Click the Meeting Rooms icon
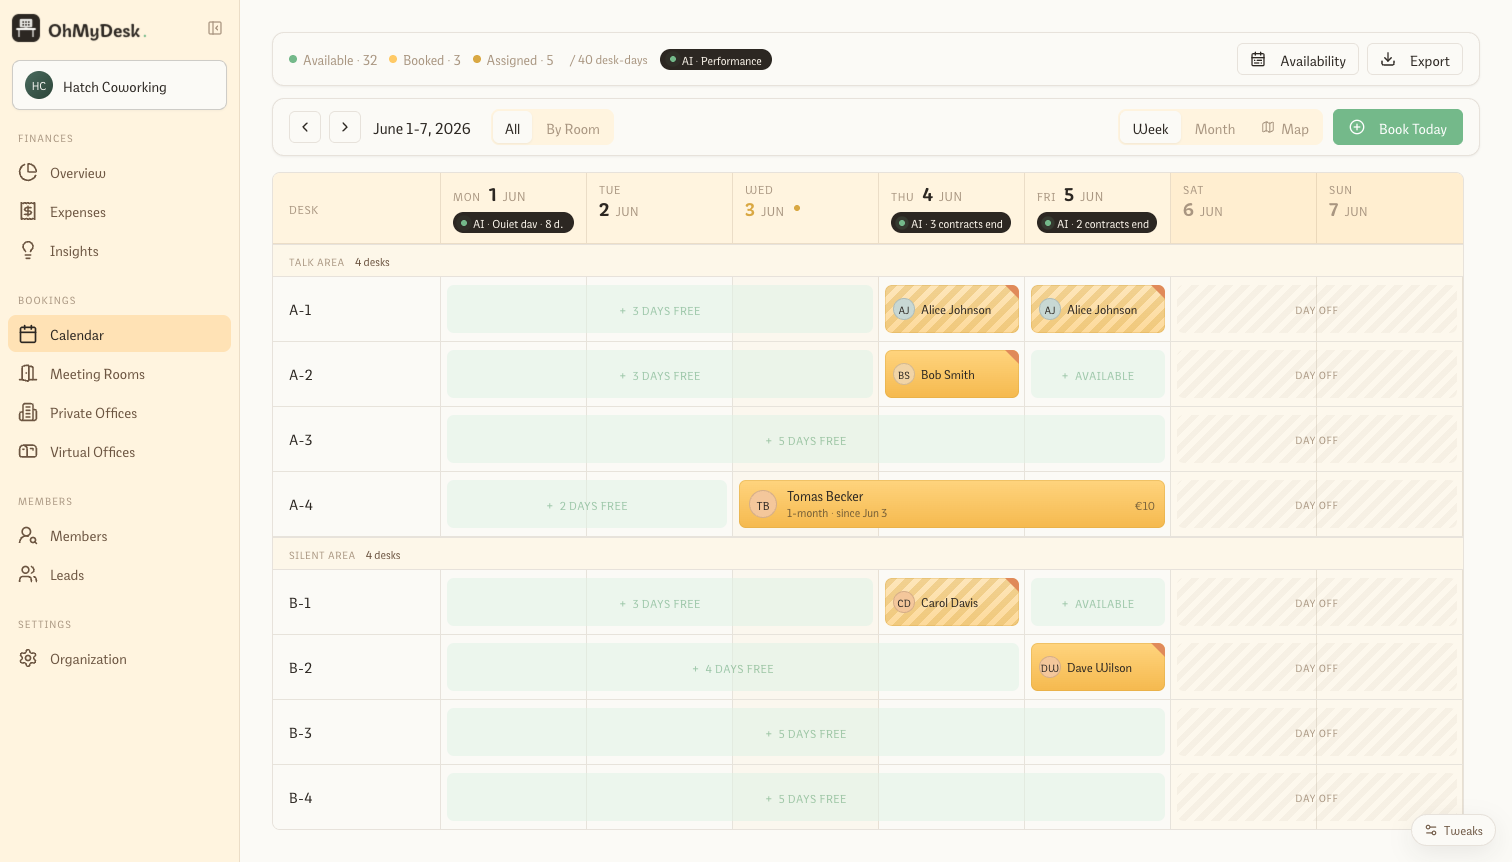Screen dimensions: 1512x862 [x=28, y=373]
